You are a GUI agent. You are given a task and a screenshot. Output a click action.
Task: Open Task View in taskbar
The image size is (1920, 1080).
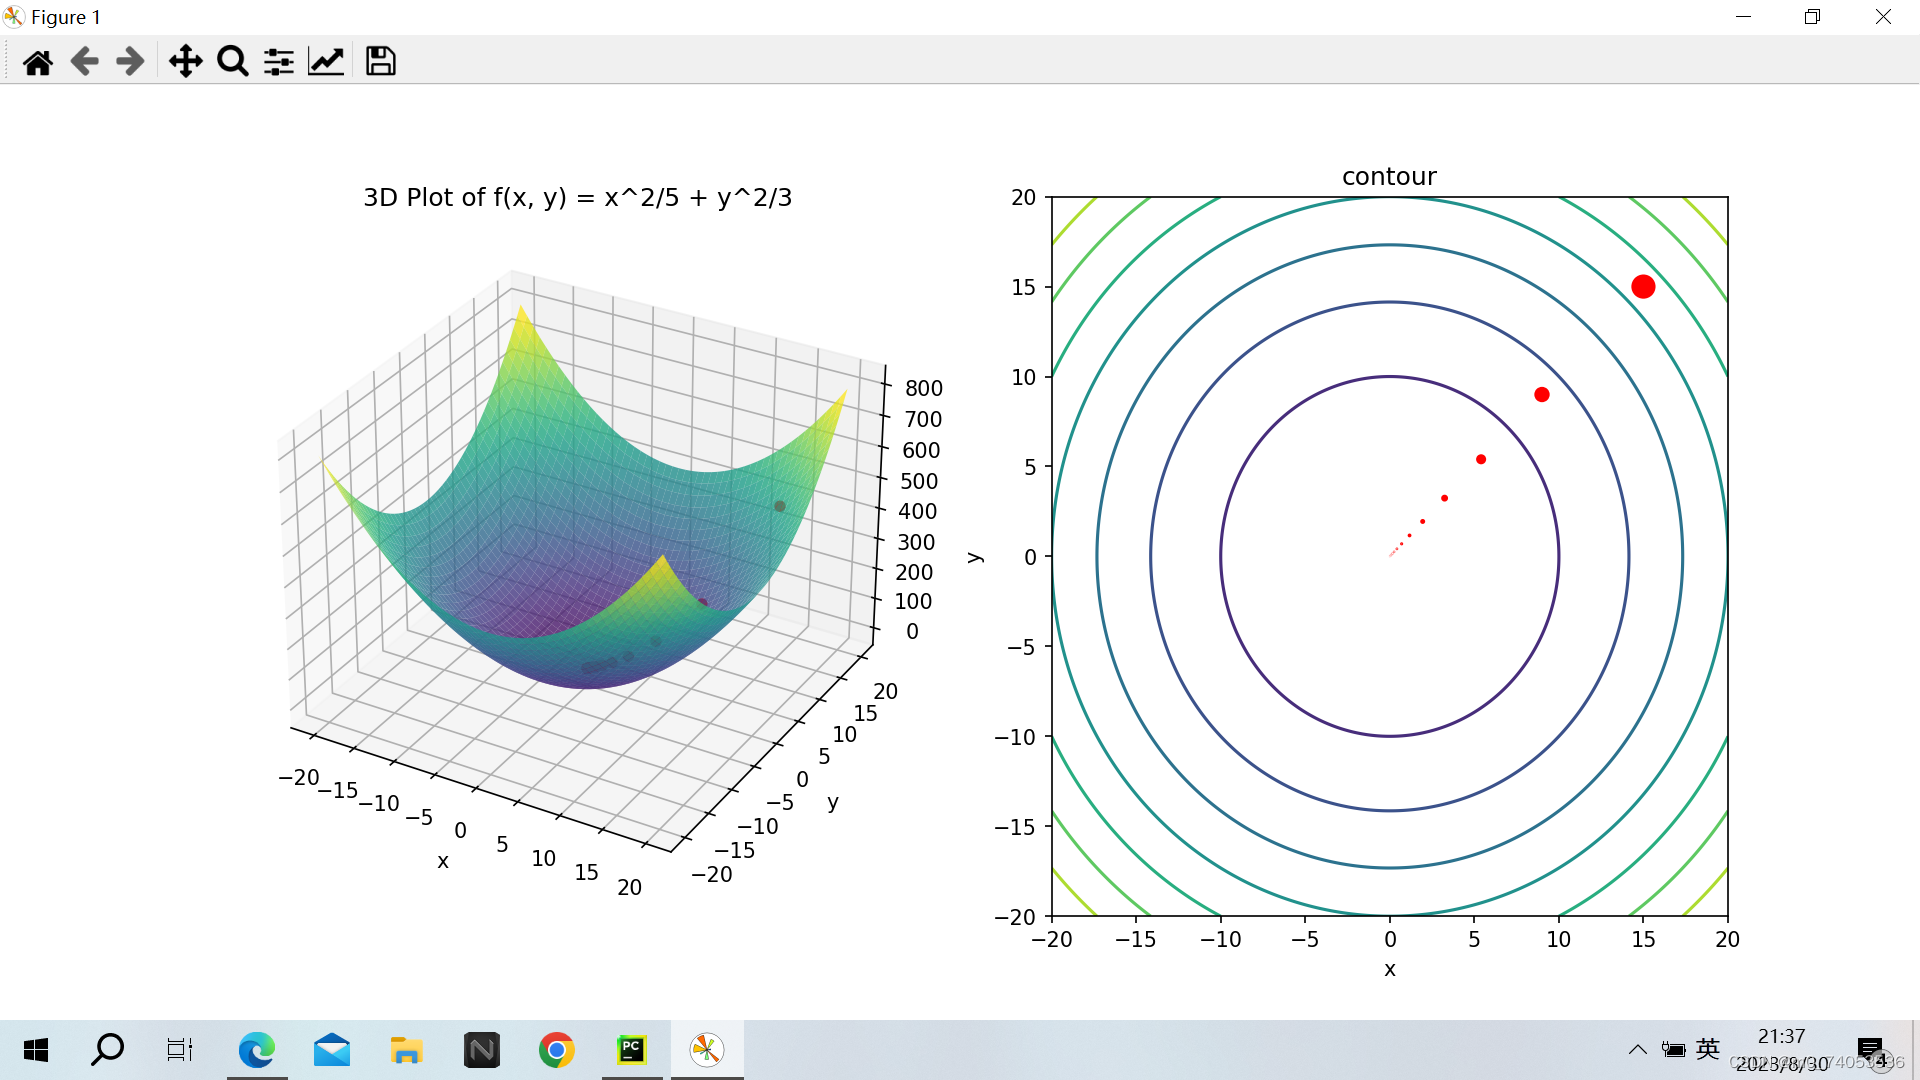pyautogui.click(x=180, y=1050)
